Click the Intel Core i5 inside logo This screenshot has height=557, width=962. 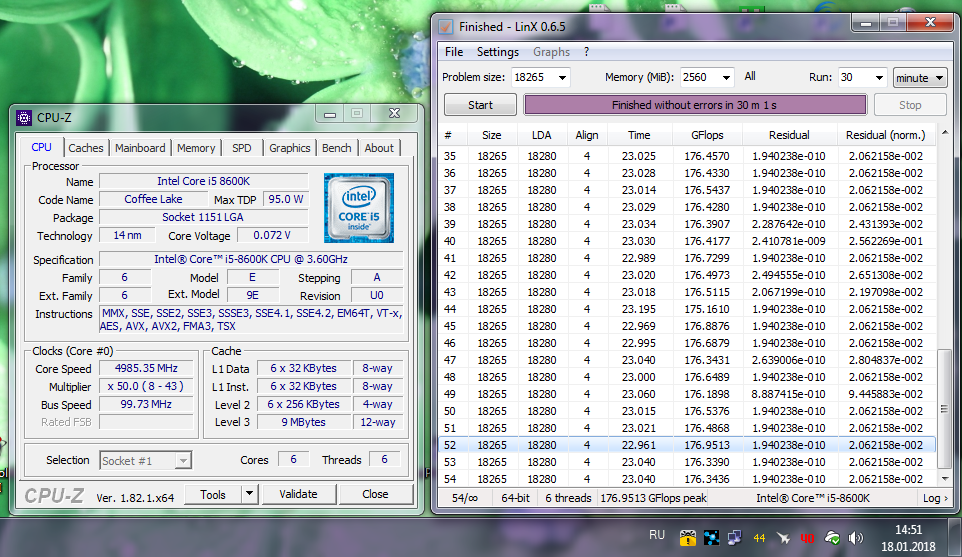coord(359,207)
